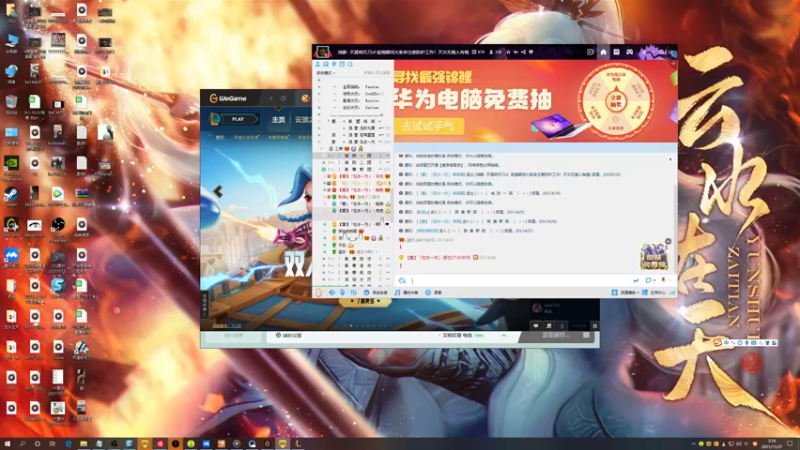Click the clock in the system tray

point(772,444)
